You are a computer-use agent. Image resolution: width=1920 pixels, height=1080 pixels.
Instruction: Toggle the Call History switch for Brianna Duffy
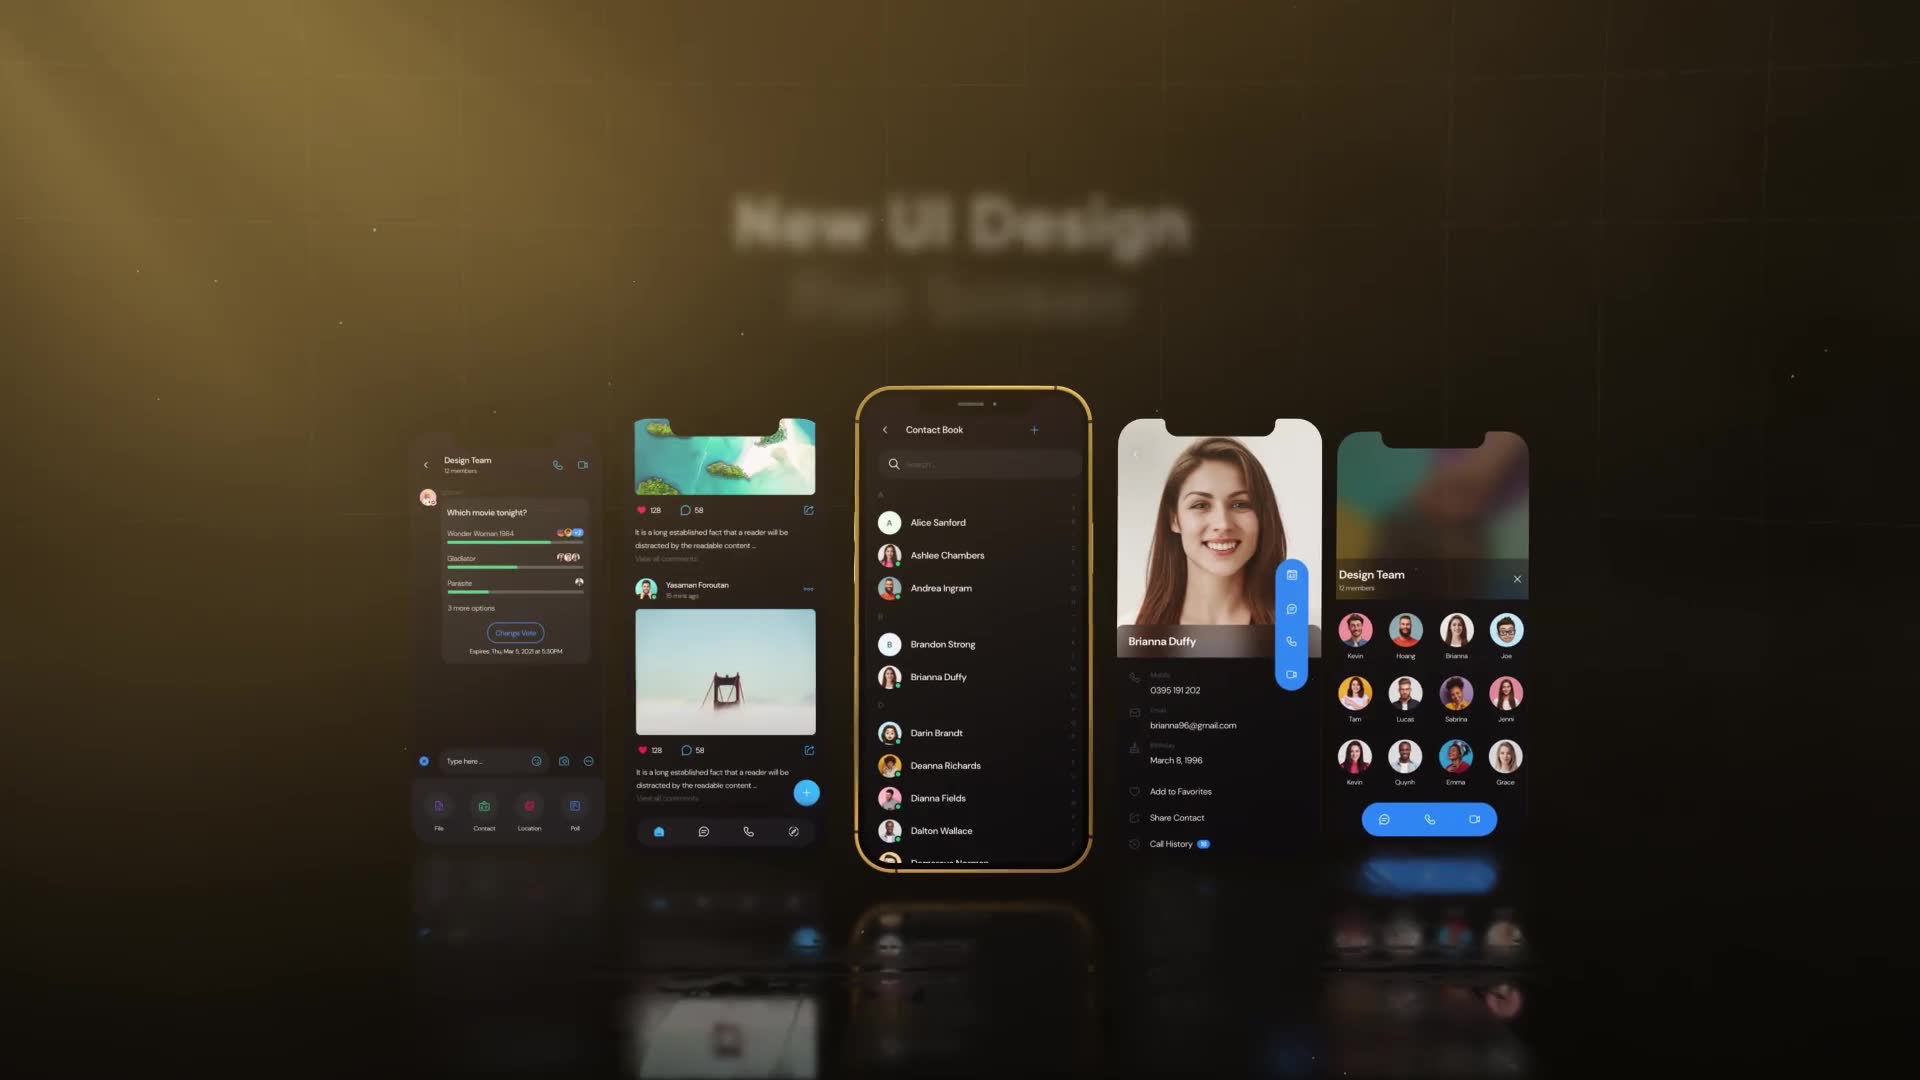[x=1203, y=843]
